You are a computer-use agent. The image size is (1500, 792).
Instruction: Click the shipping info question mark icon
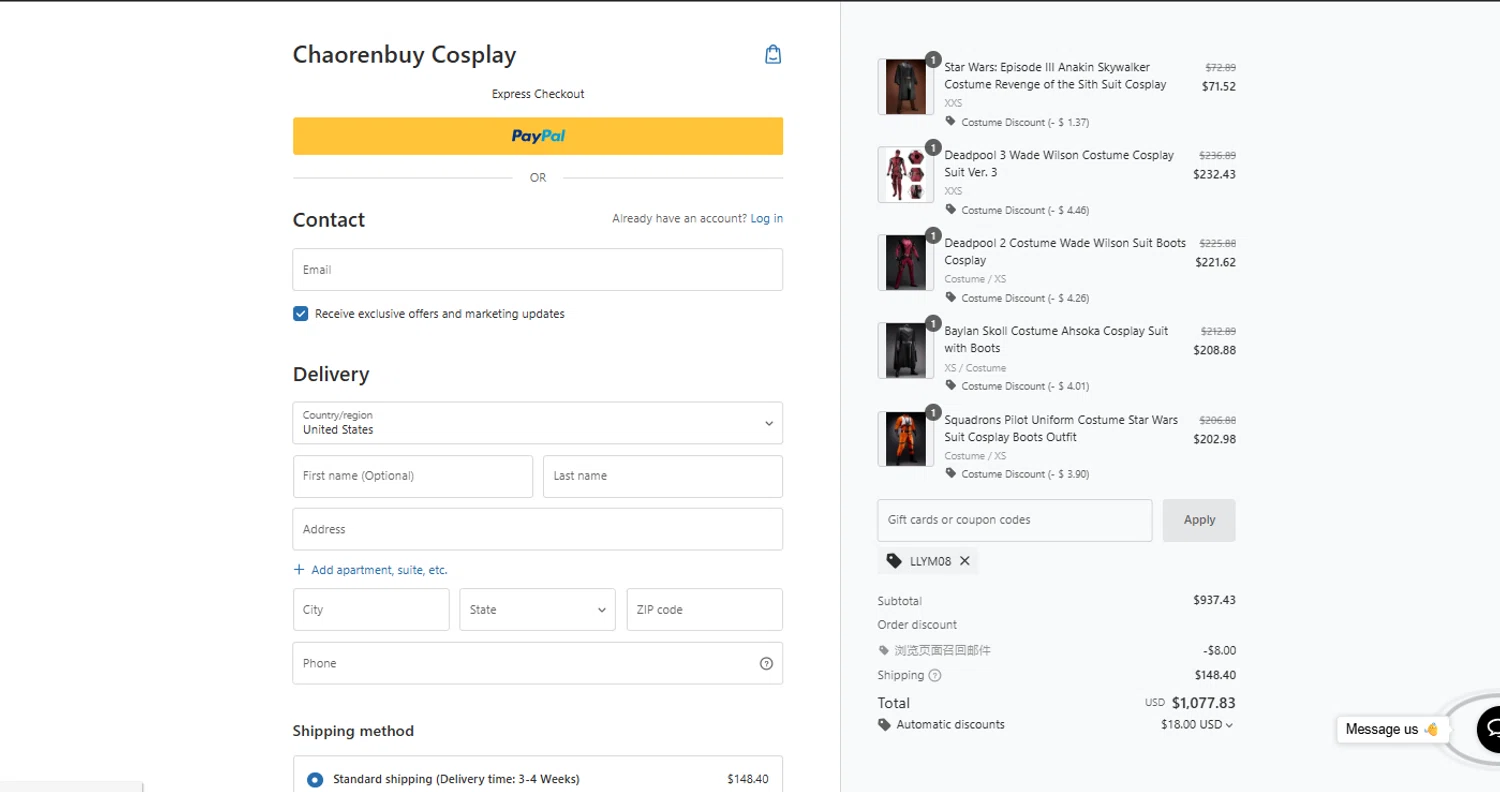[x=935, y=675]
